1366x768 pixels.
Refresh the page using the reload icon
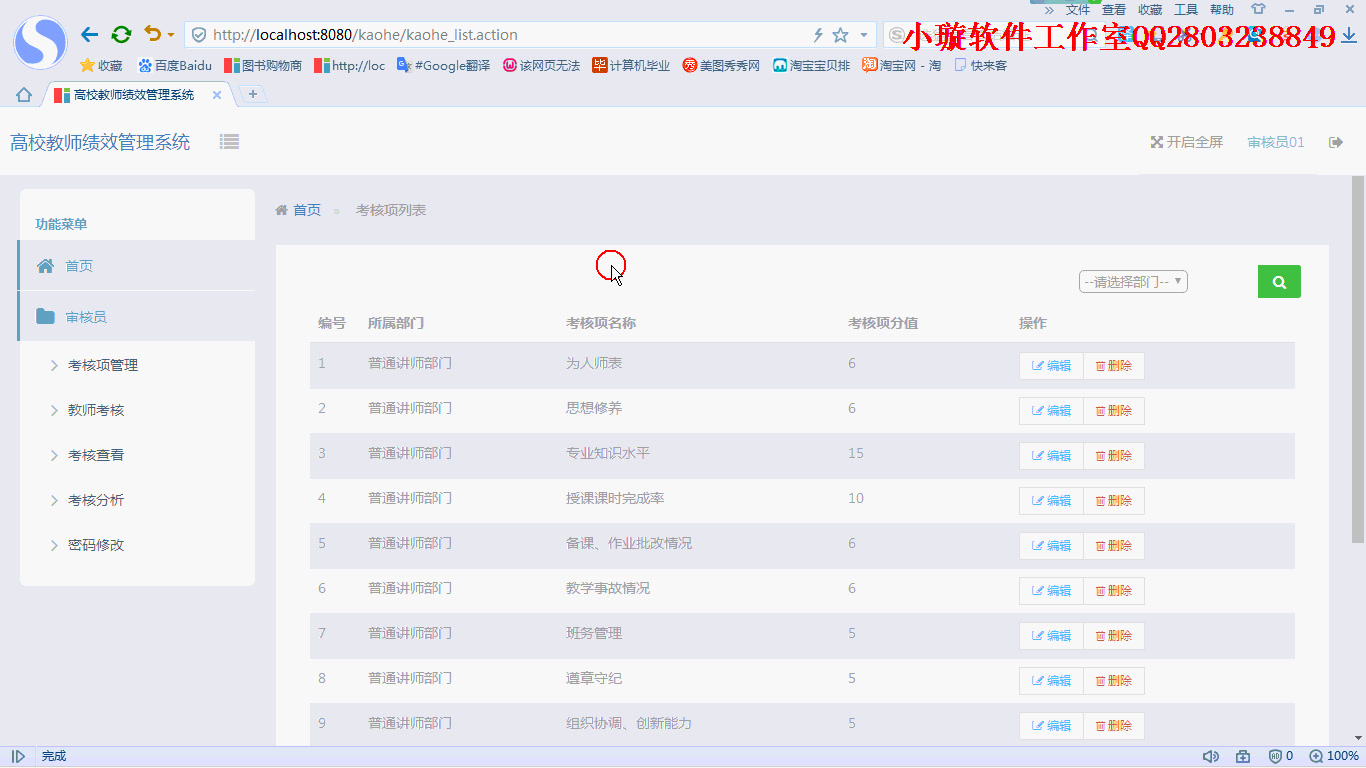(121, 33)
